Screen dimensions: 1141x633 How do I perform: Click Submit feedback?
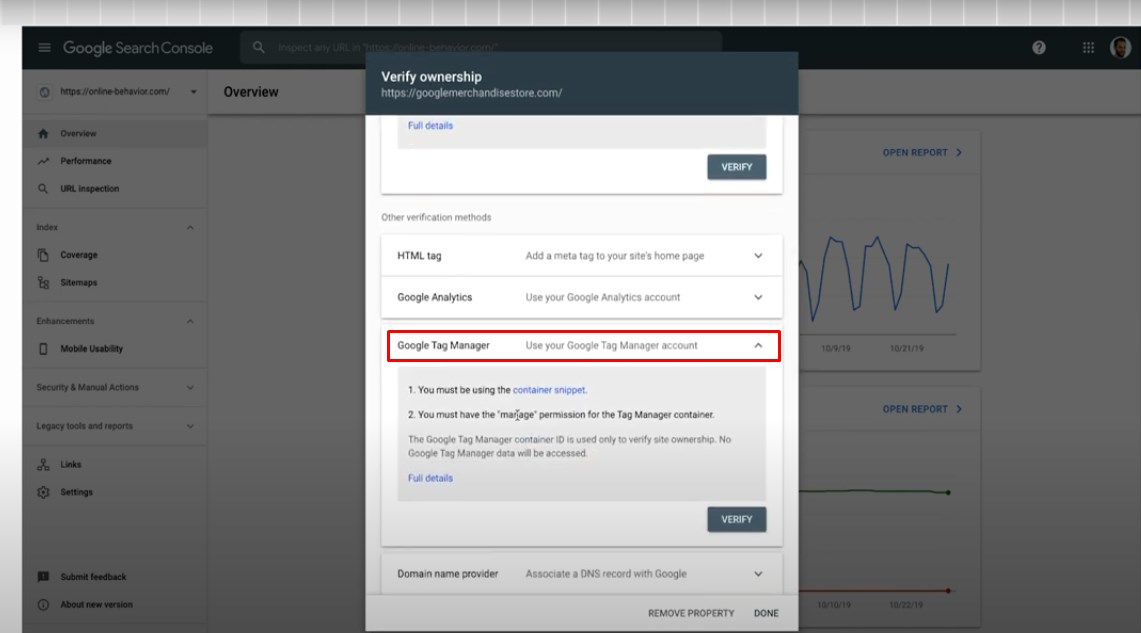[x=93, y=577]
